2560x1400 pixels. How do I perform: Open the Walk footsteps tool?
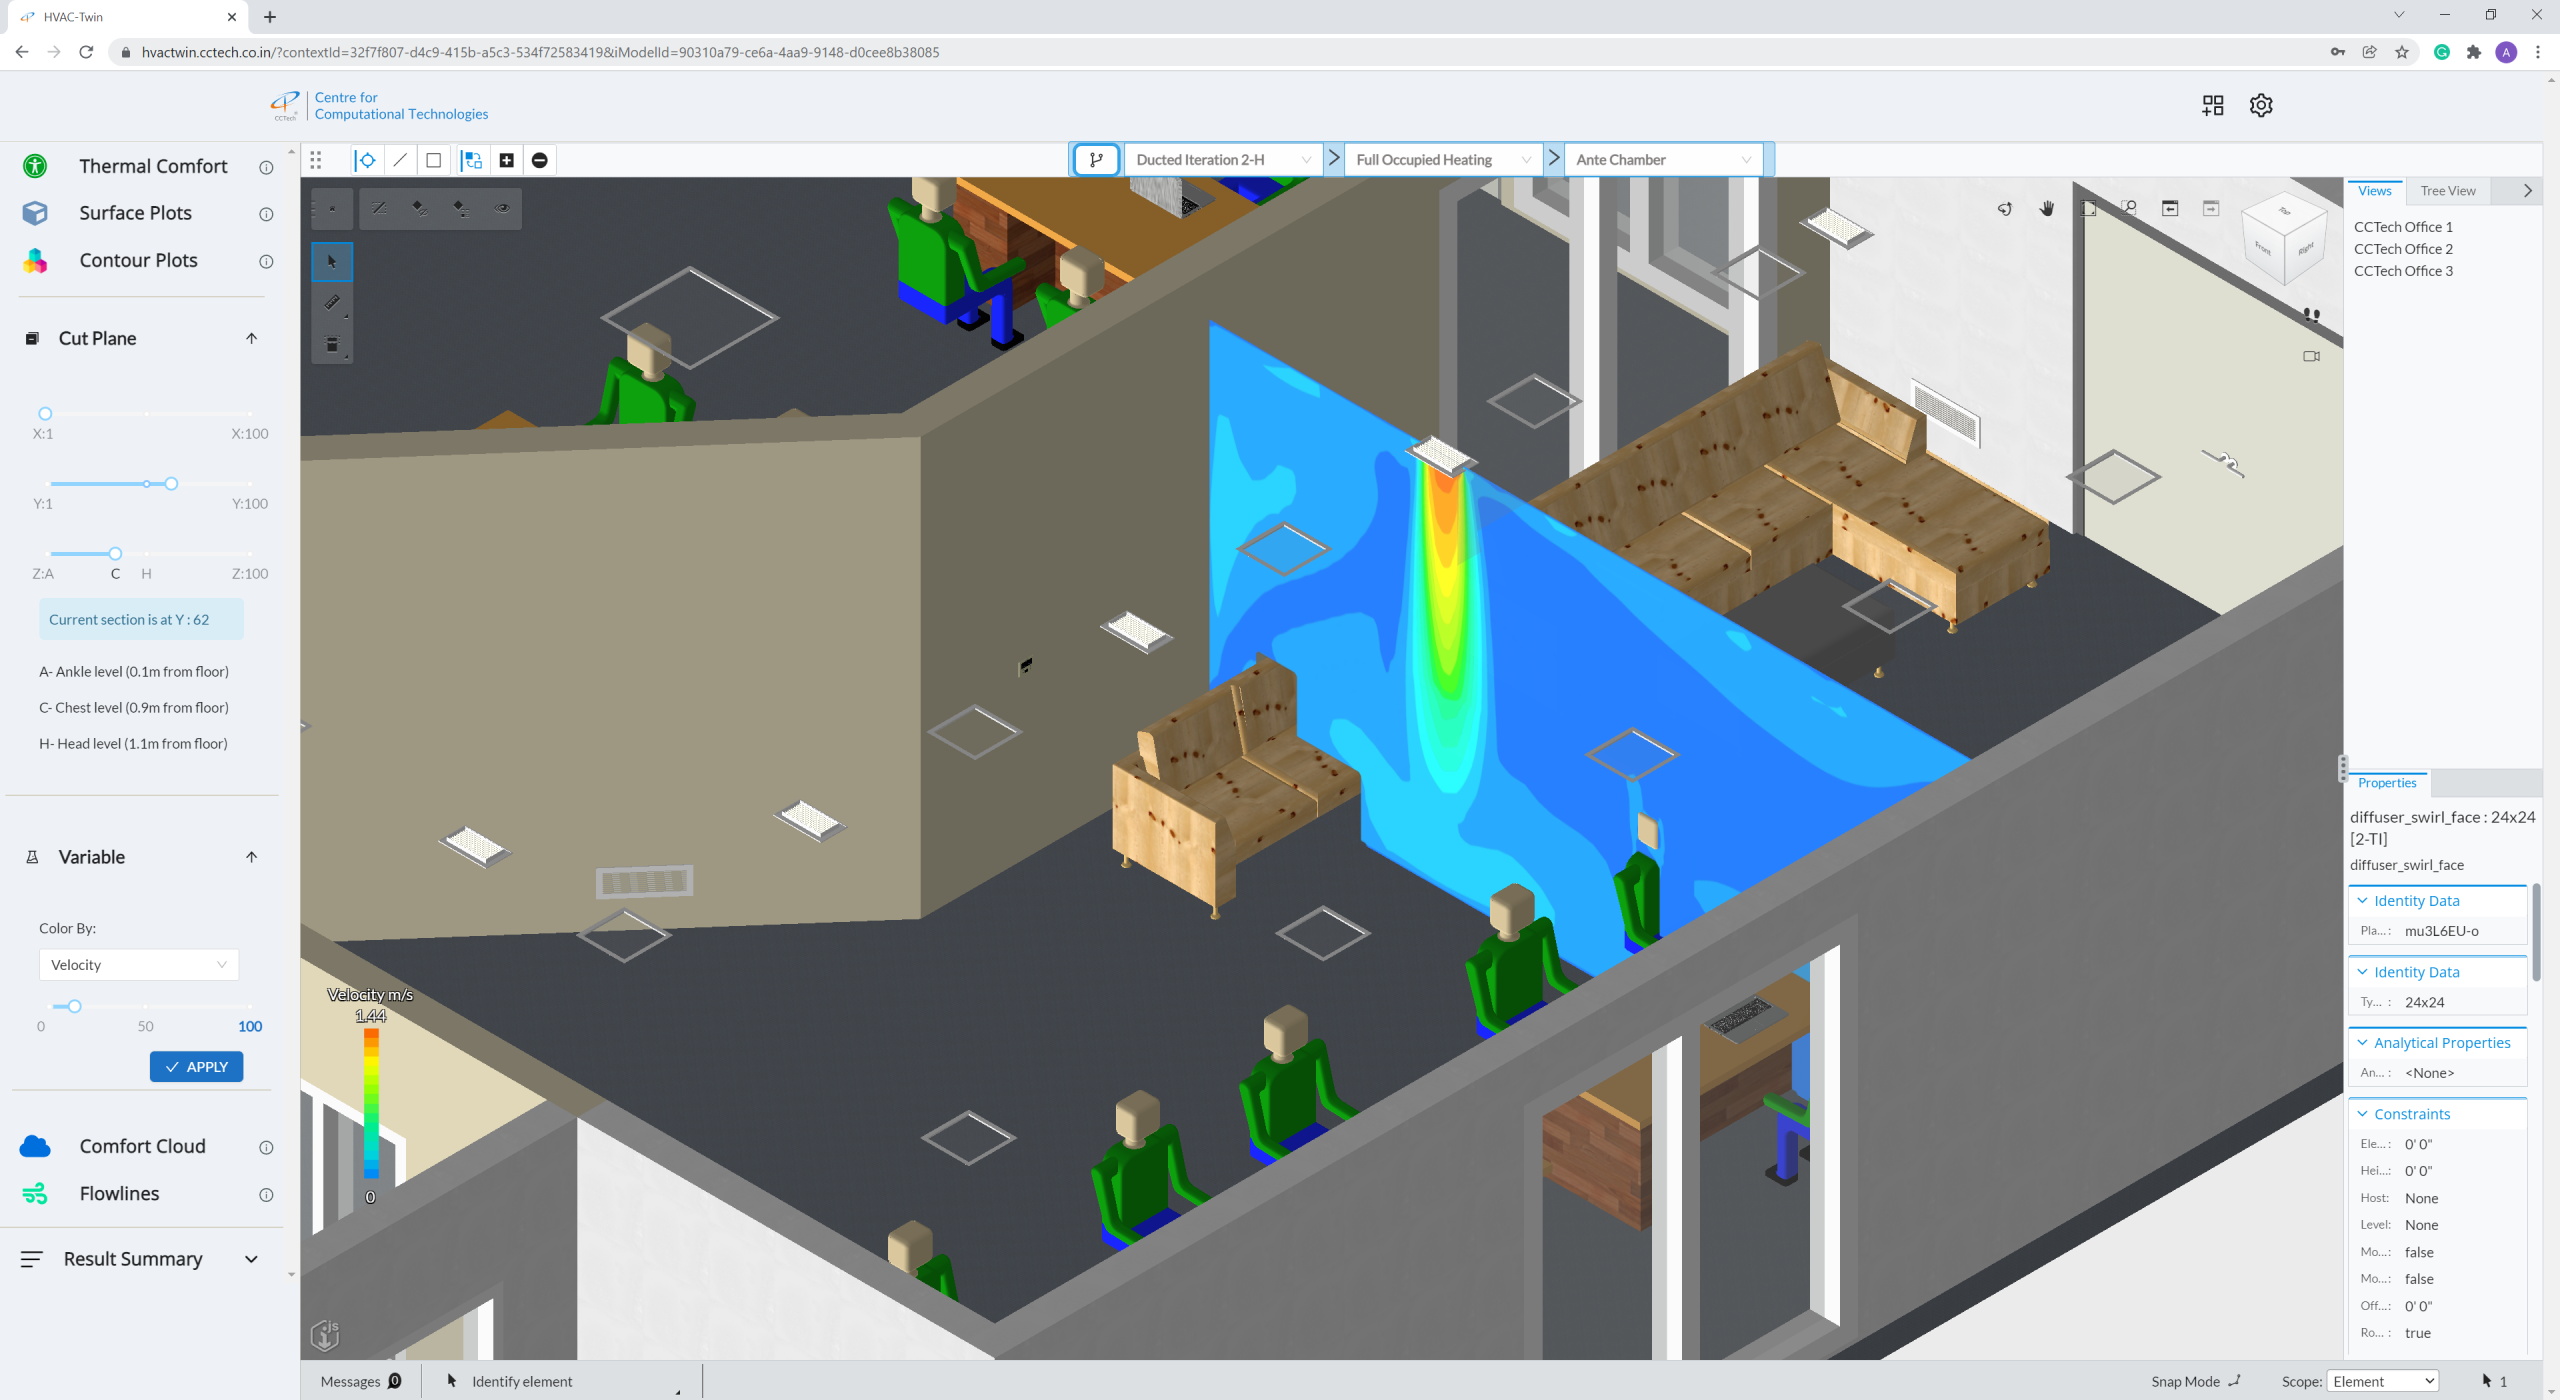2311,315
